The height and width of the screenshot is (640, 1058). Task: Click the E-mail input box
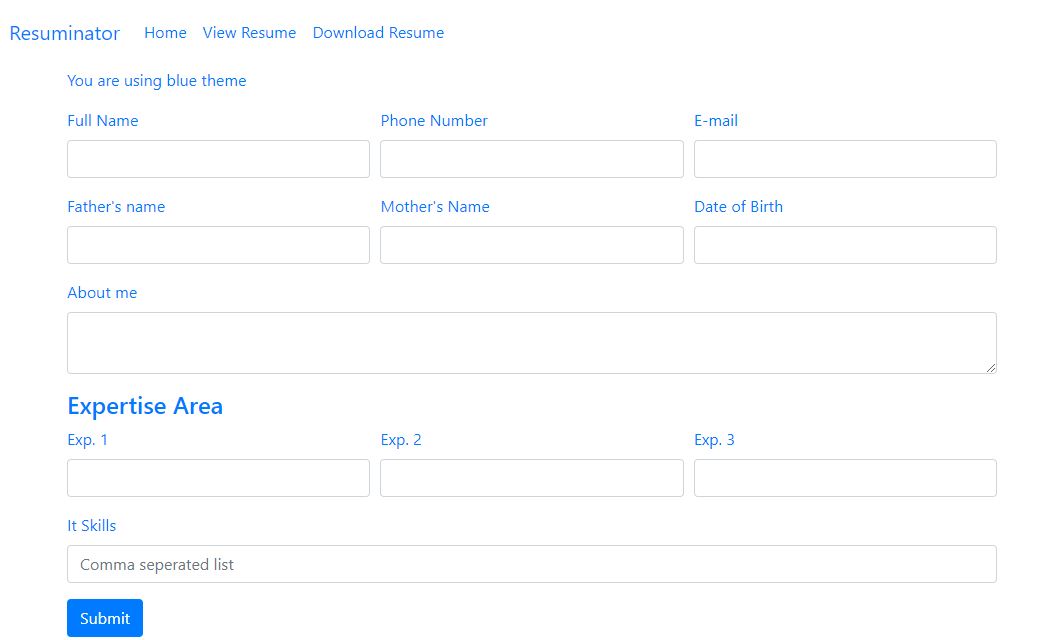[845, 158]
